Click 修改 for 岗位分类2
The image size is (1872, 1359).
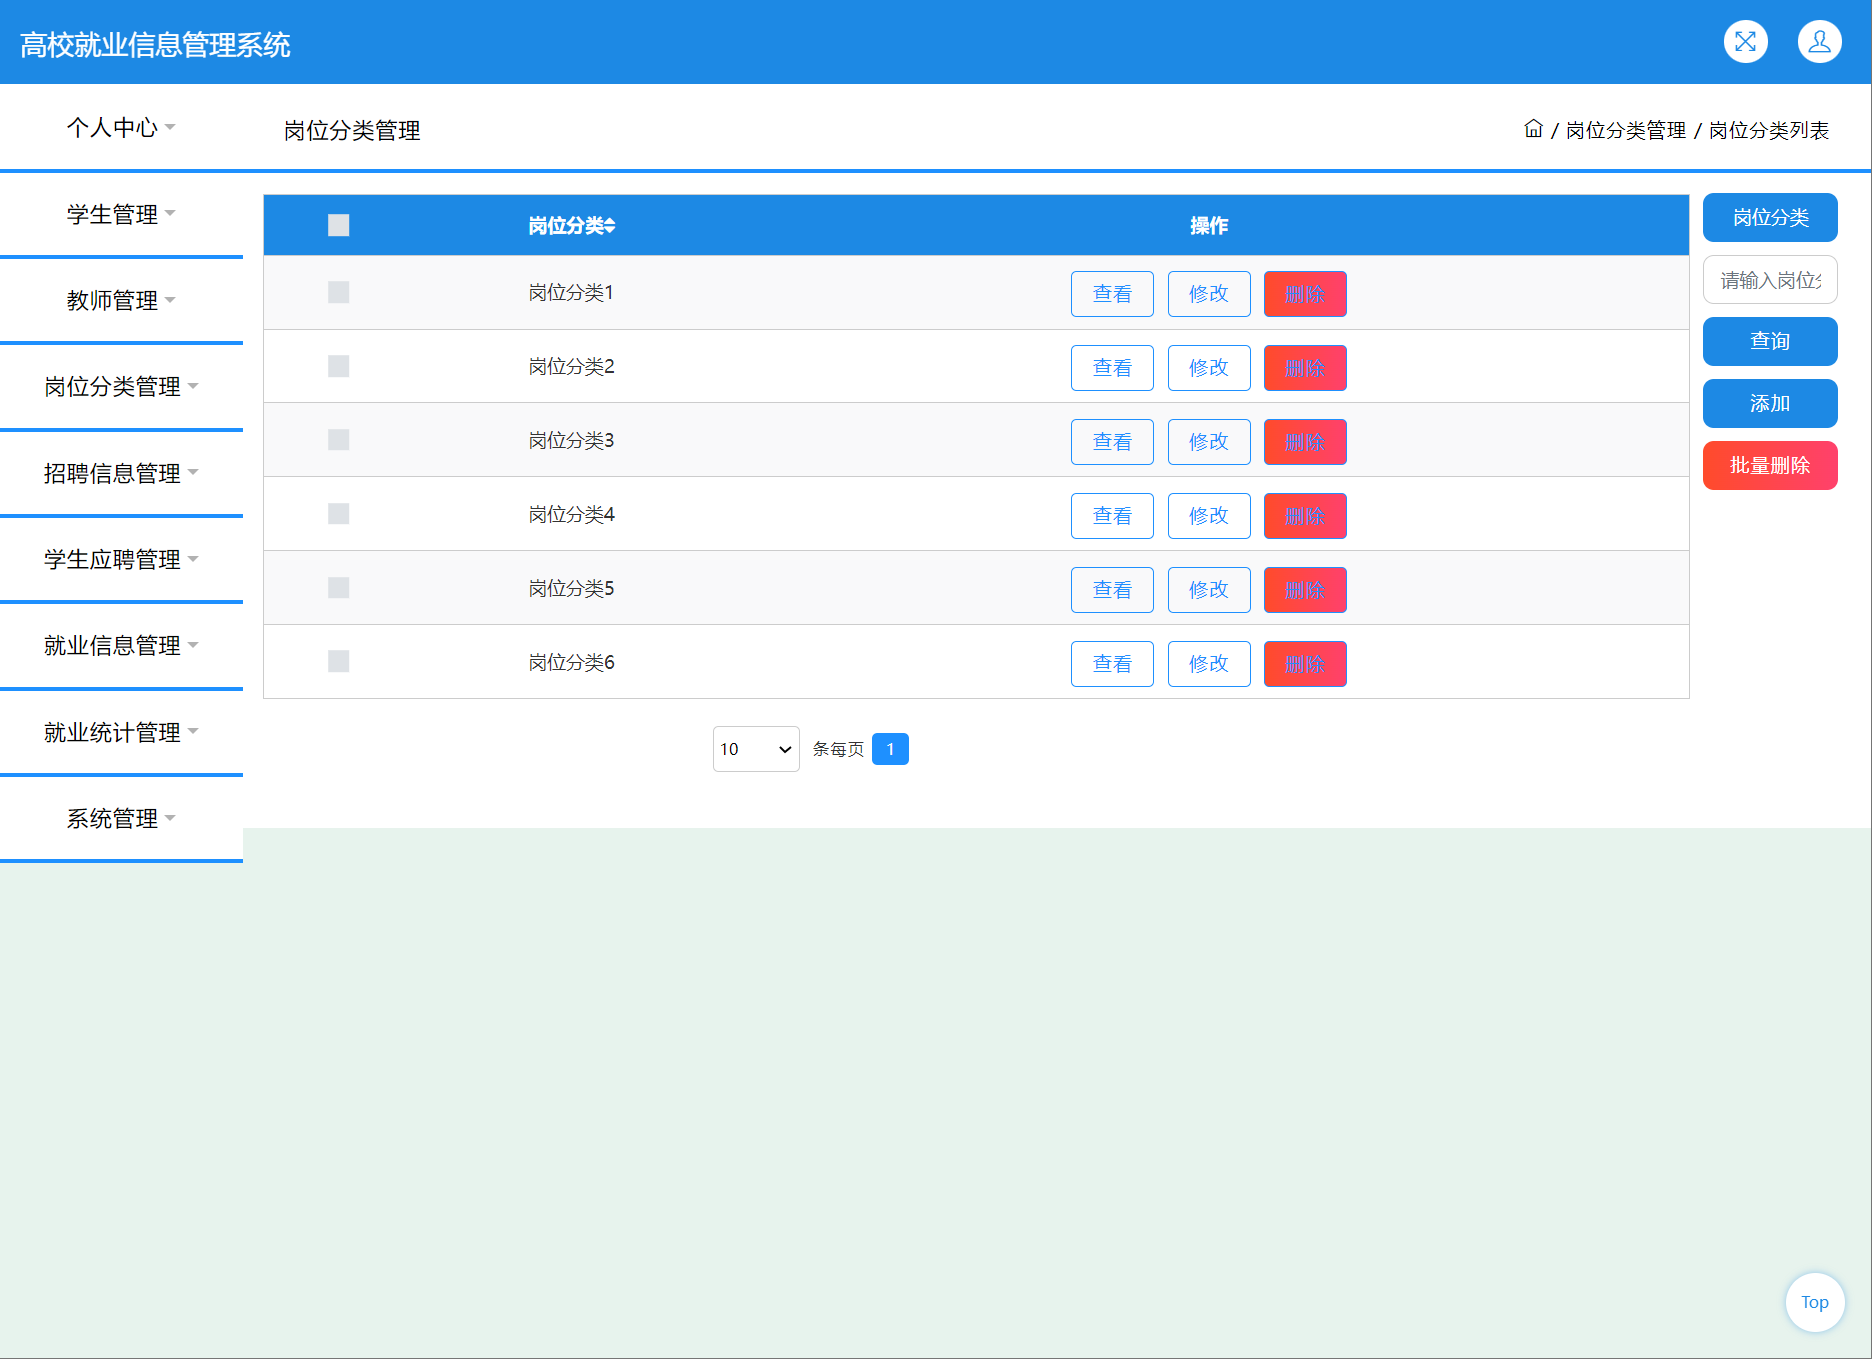(1209, 368)
